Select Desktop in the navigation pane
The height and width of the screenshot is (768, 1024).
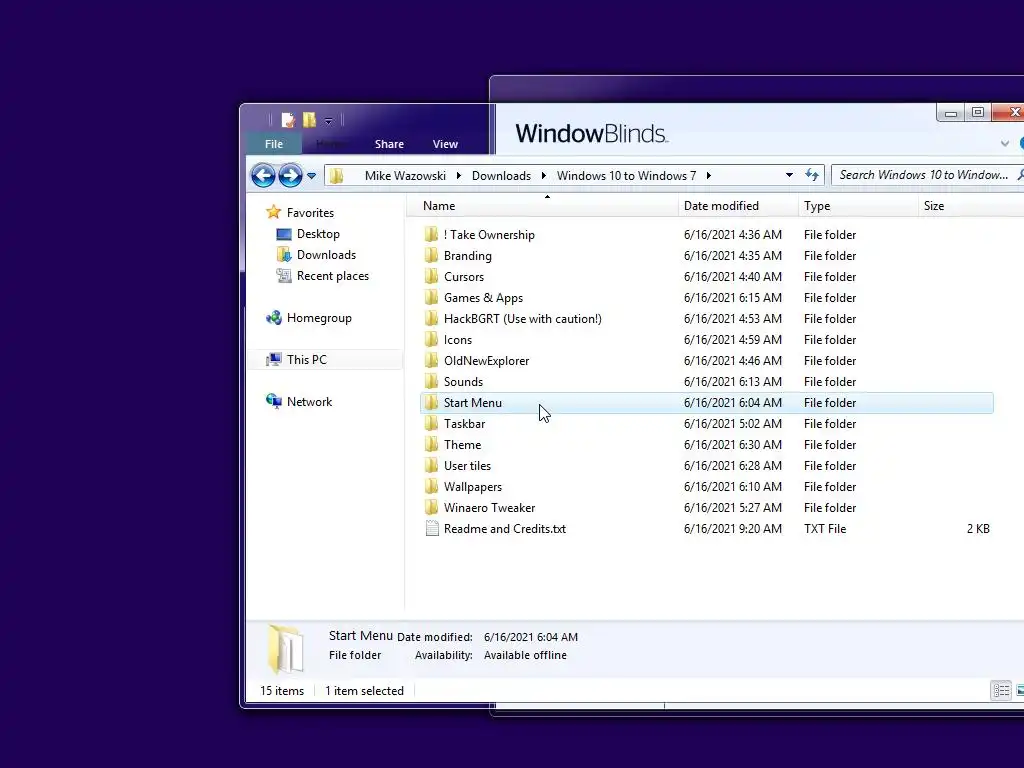click(318, 234)
